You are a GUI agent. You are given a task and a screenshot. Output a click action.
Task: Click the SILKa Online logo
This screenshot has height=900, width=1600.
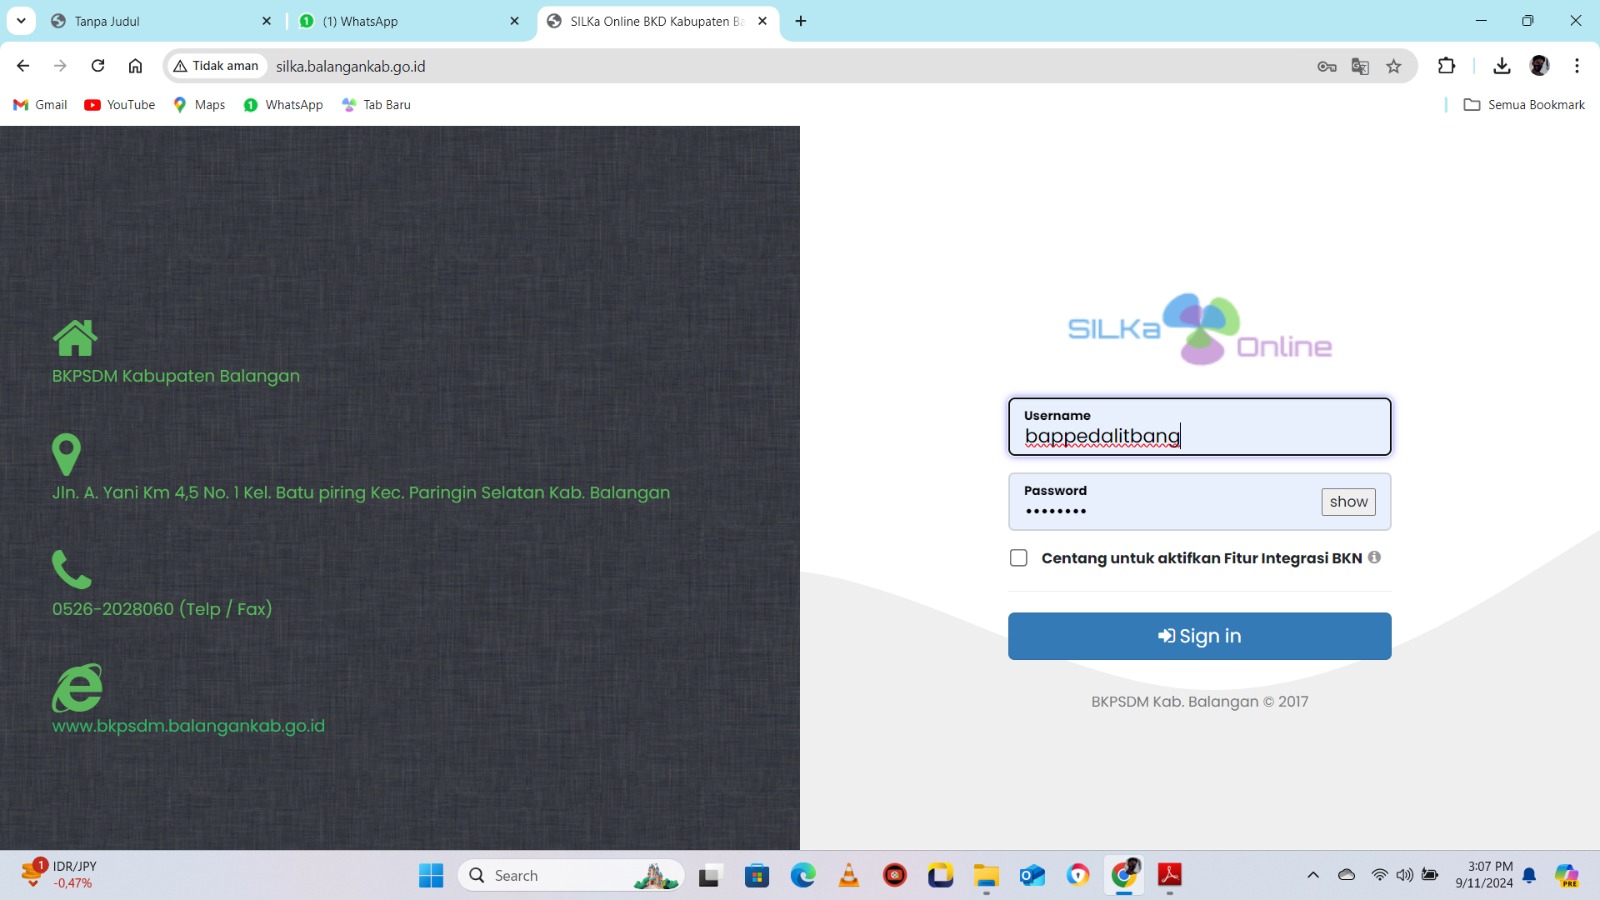[x=1200, y=329]
